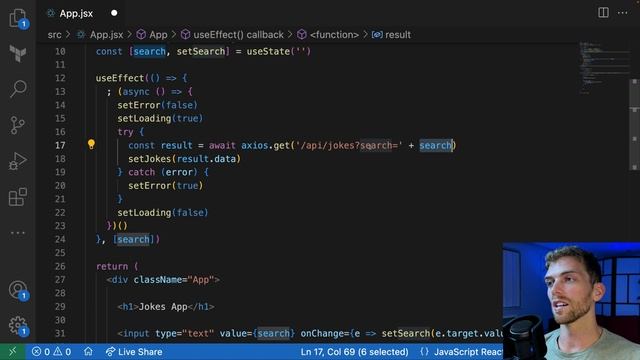This screenshot has height=360, width=640.
Task: Open App.jsx breadcrumb segment
Action: point(106,35)
